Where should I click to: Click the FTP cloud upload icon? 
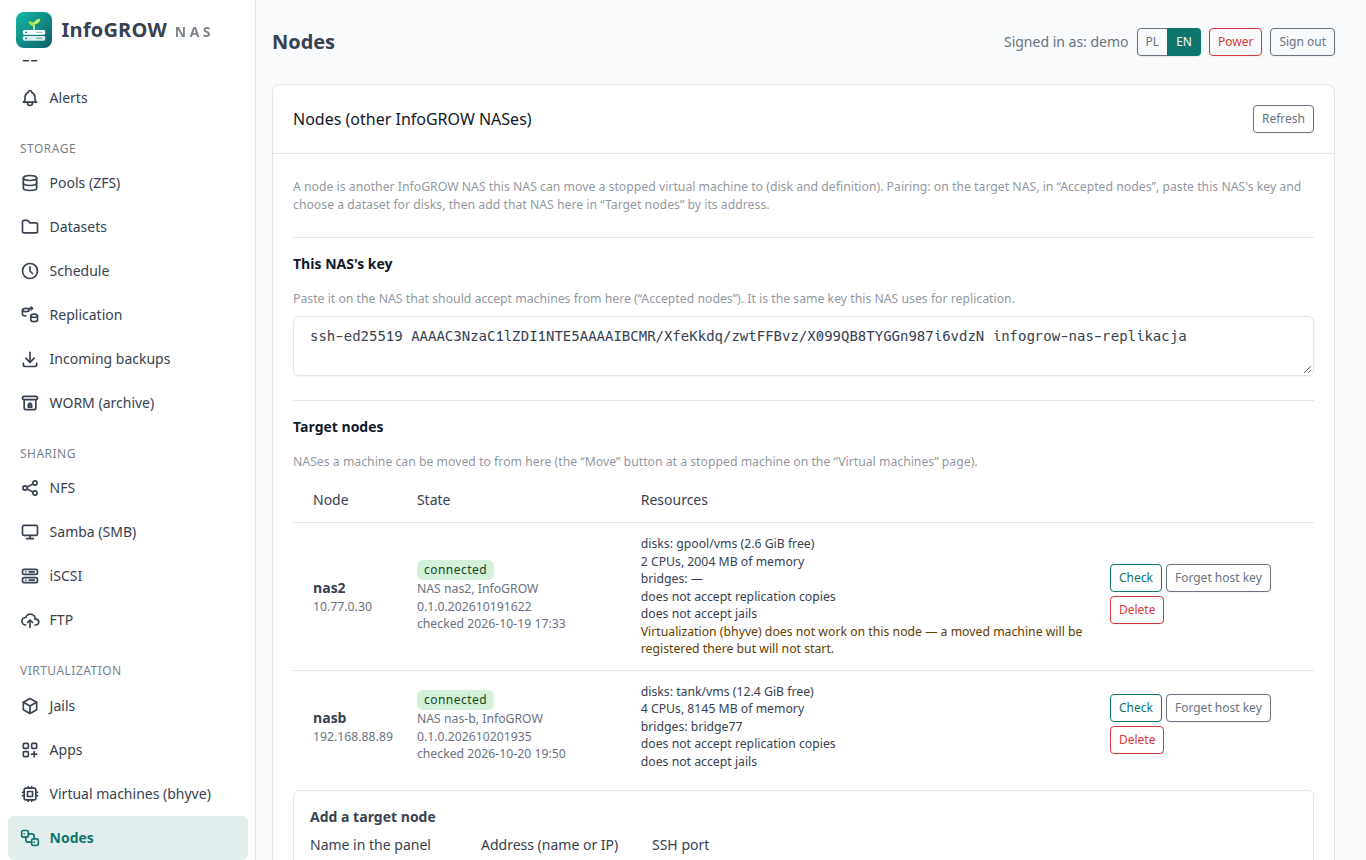click(30, 620)
